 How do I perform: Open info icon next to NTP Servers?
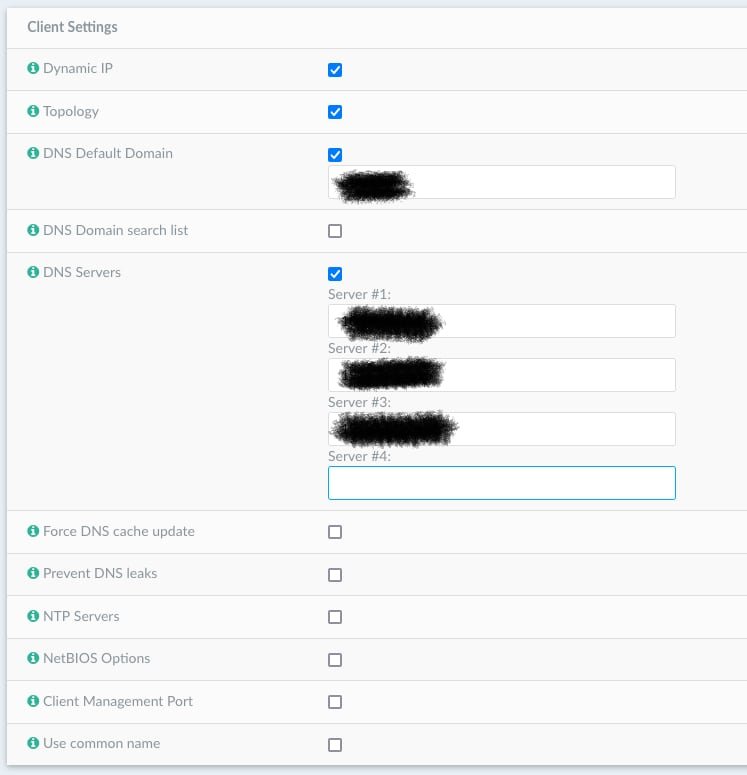34,616
